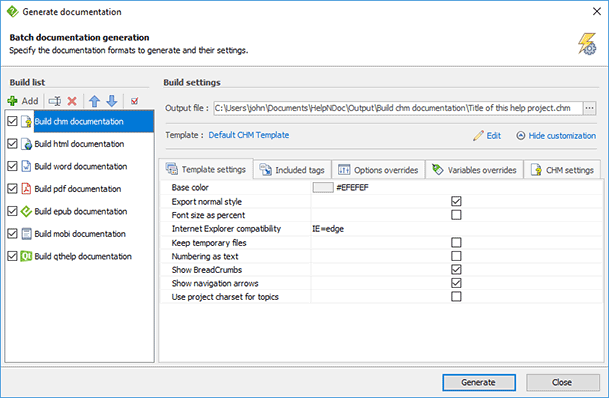Click the green plus Add build icon
609x398 pixels.
click(x=12, y=101)
